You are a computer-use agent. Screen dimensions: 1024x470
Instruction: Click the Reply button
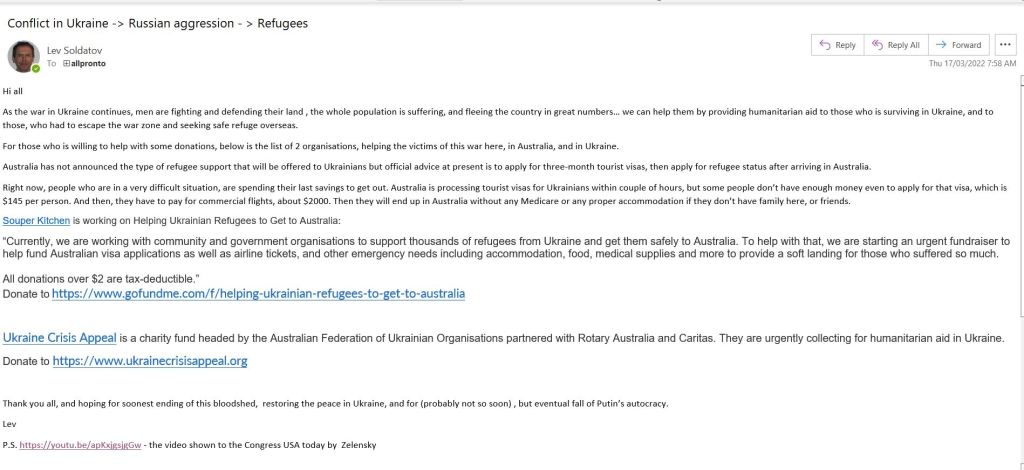tap(837, 45)
